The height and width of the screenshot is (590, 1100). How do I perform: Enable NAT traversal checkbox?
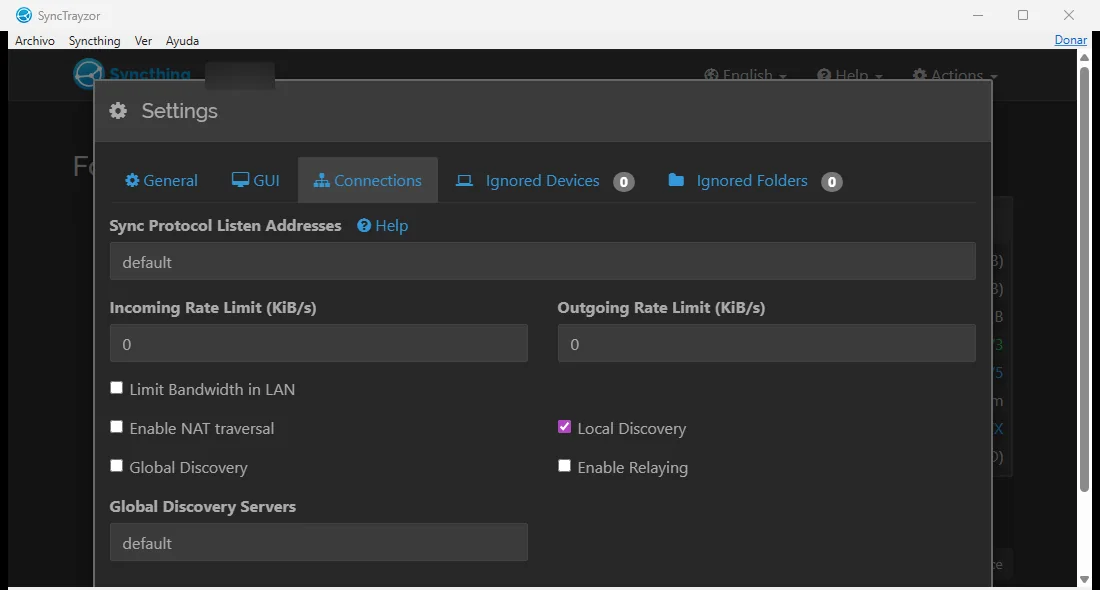click(x=116, y=427)
